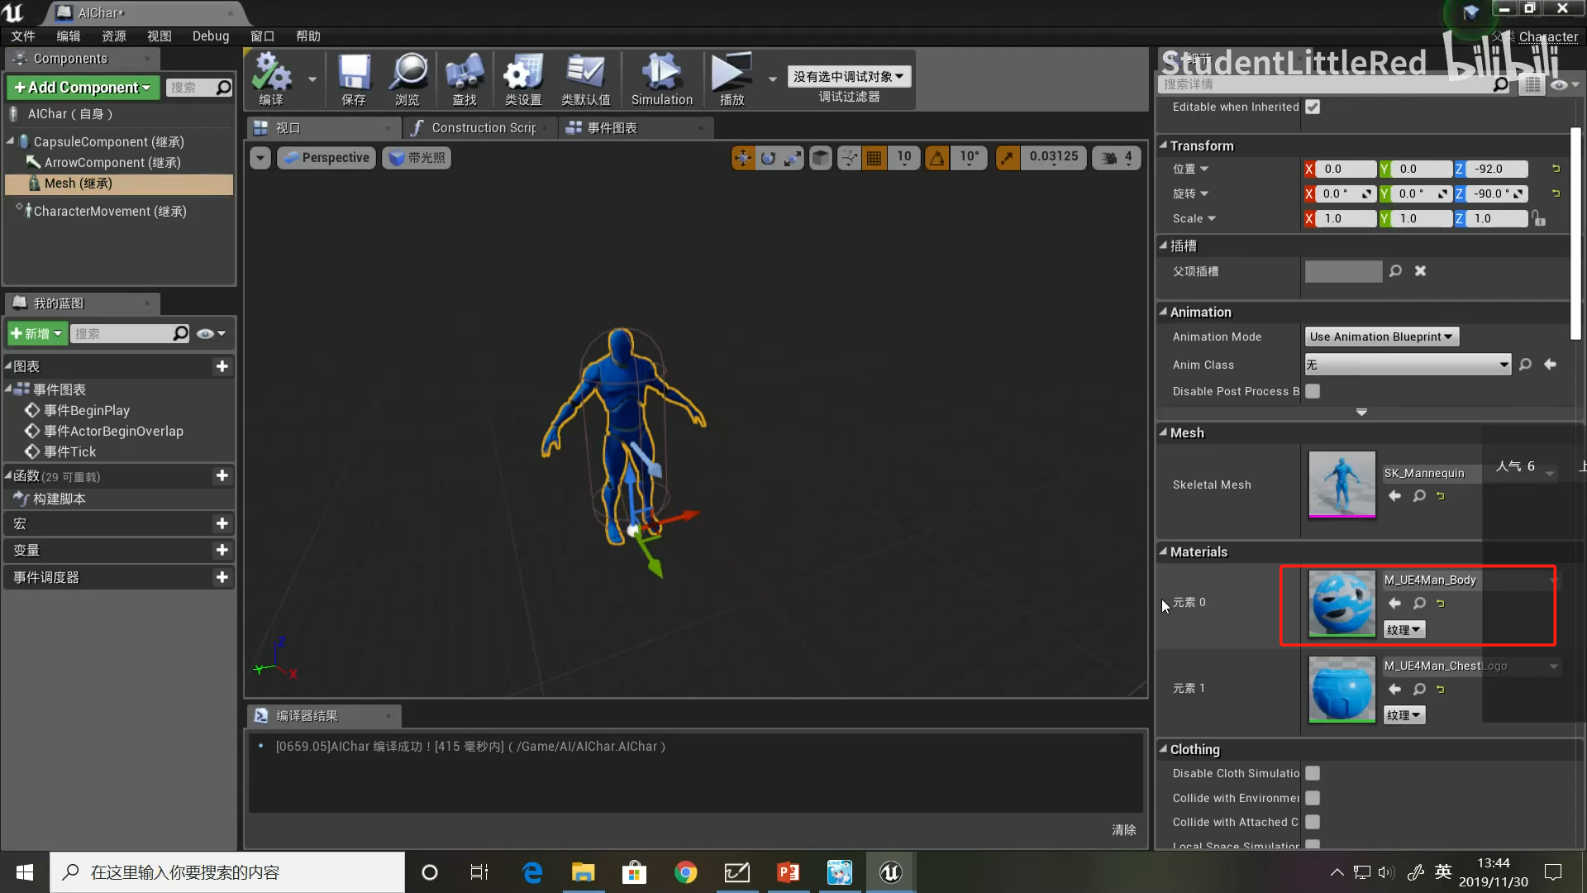Viewport: 1587px width, 893px height.
Task: Click the 查找 (Find) toolbar icon
Action: (x=464, y=79)
